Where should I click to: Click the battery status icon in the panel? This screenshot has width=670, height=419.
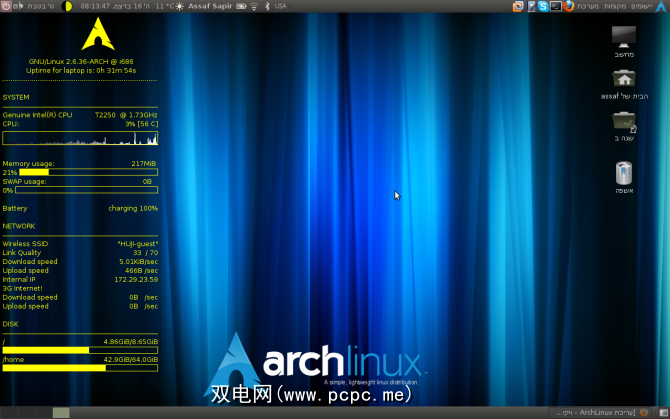[241, 6]
